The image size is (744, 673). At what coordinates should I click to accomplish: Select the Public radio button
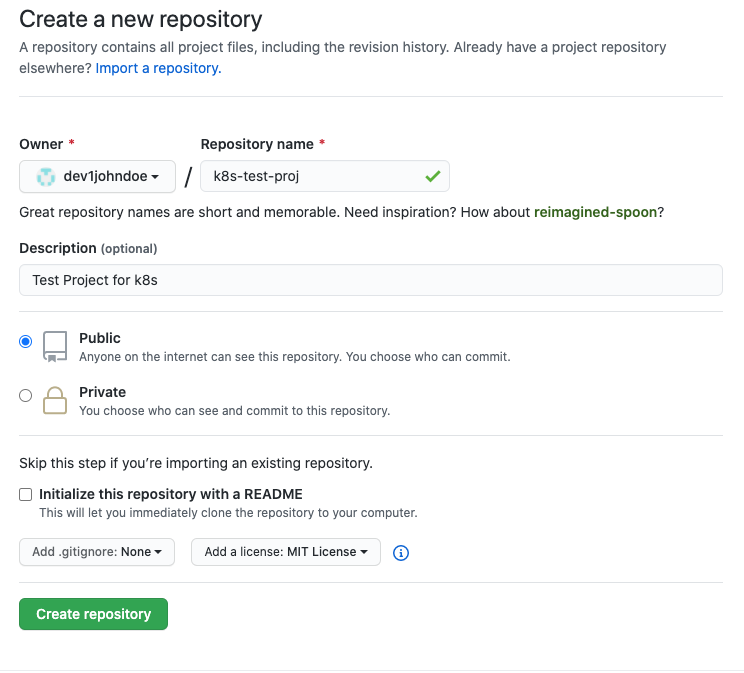[x=26, y=342]
